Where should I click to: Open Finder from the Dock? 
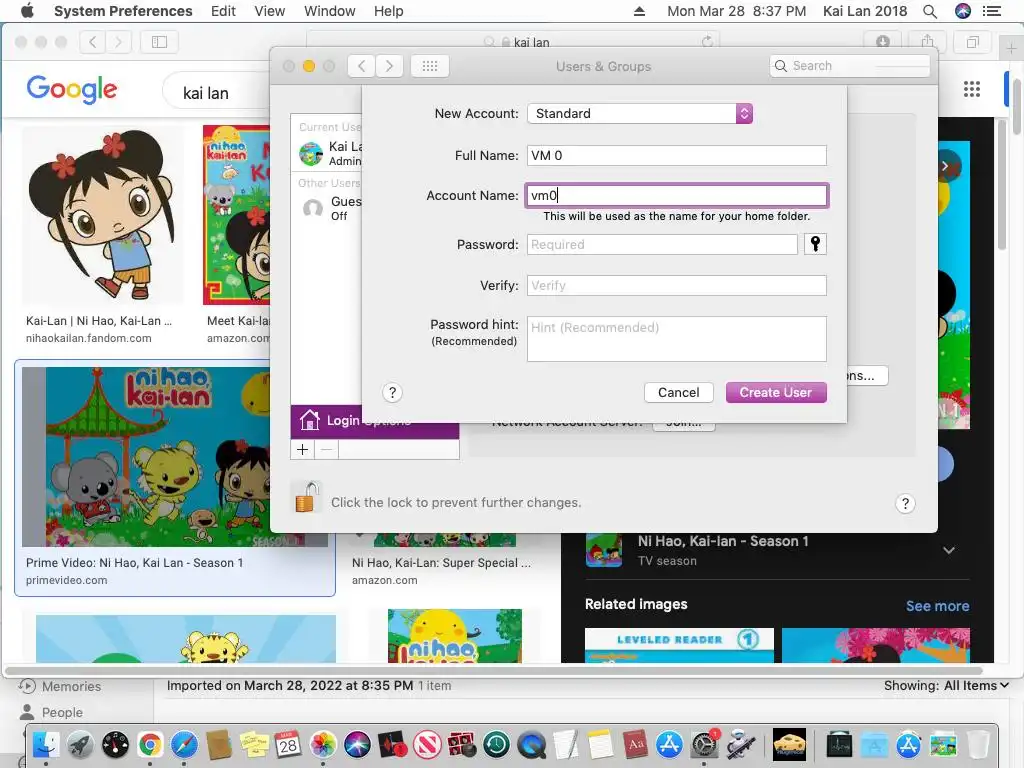46,744
